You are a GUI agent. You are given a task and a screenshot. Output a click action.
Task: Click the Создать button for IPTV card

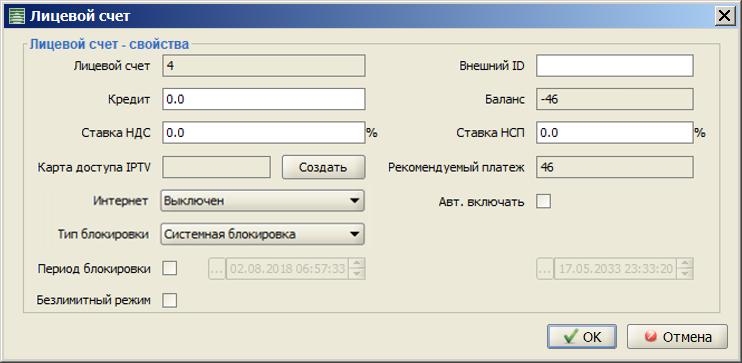[324, 168]
